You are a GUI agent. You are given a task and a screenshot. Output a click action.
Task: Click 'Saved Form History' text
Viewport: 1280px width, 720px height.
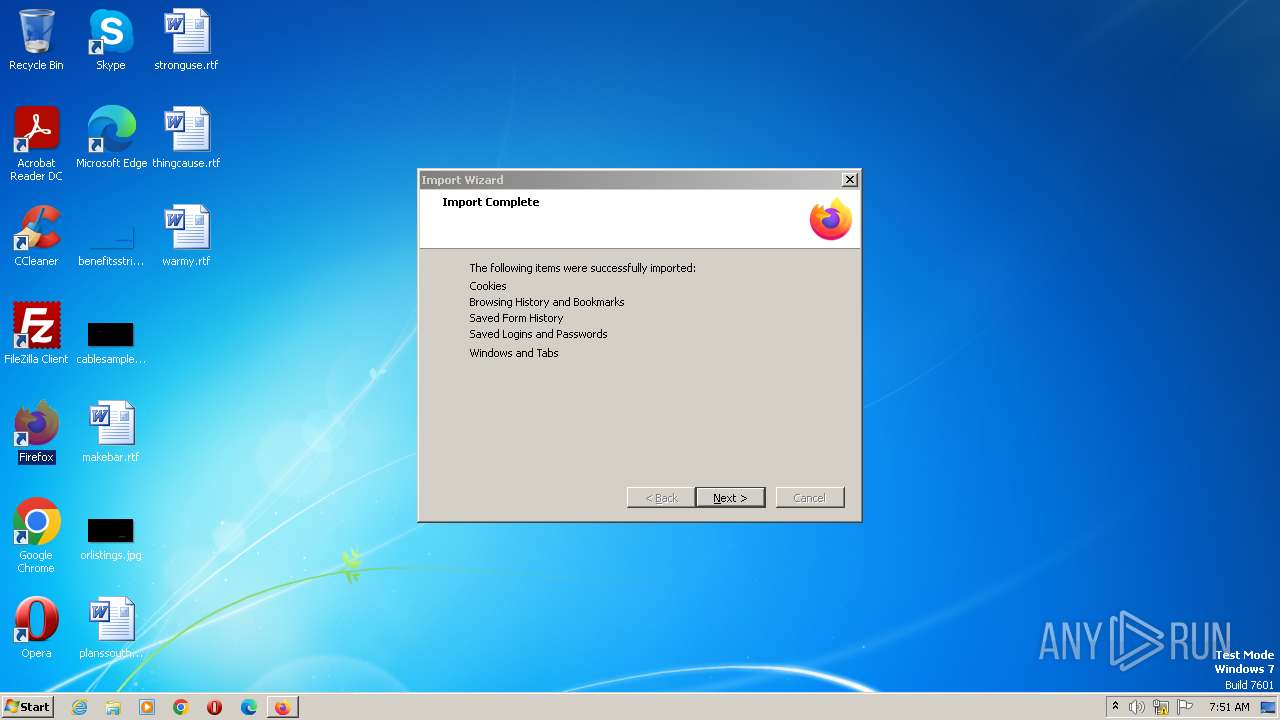click(516, 318)
